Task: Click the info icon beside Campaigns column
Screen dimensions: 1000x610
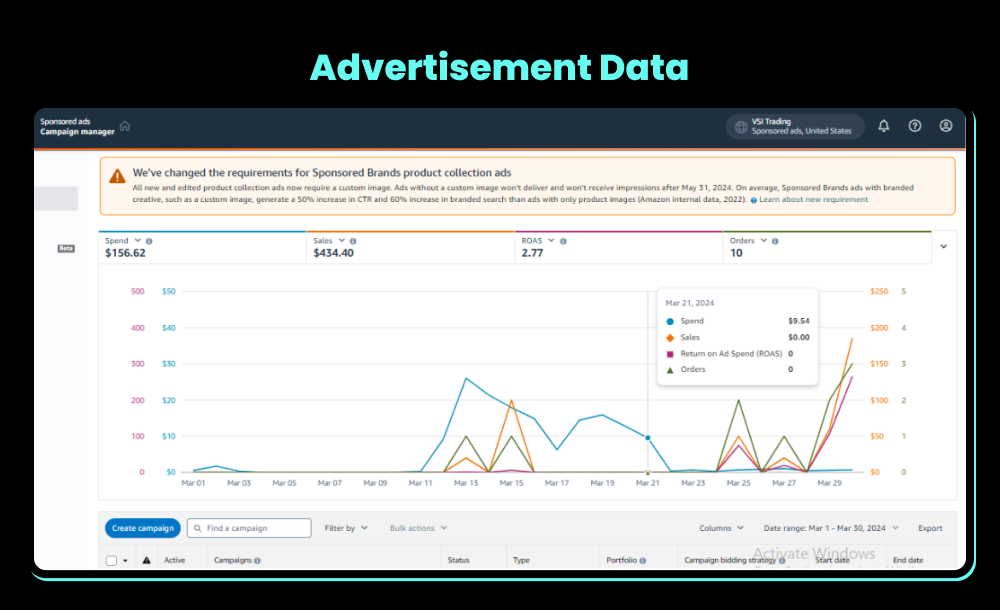Action: tap(258, 561)
